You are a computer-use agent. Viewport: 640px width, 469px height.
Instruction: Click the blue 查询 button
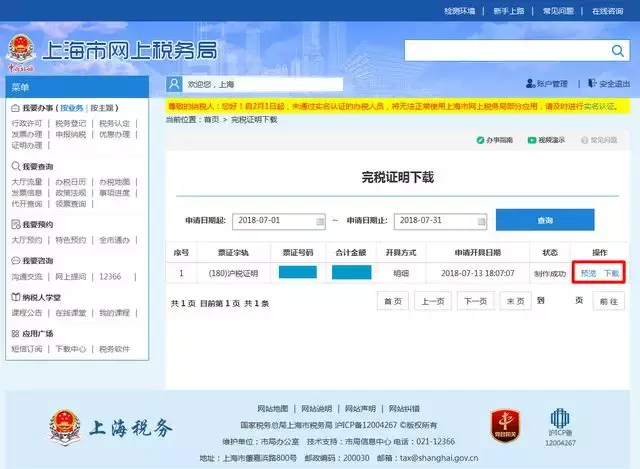pos(545,220)
